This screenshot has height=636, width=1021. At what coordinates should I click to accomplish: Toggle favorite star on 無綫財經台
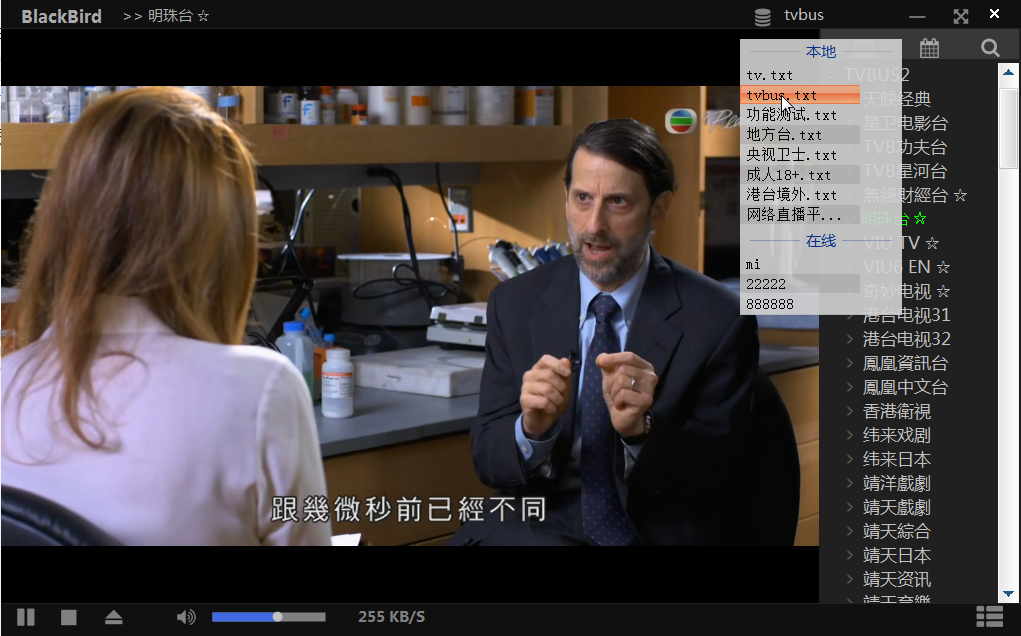(x=960, y=195)
